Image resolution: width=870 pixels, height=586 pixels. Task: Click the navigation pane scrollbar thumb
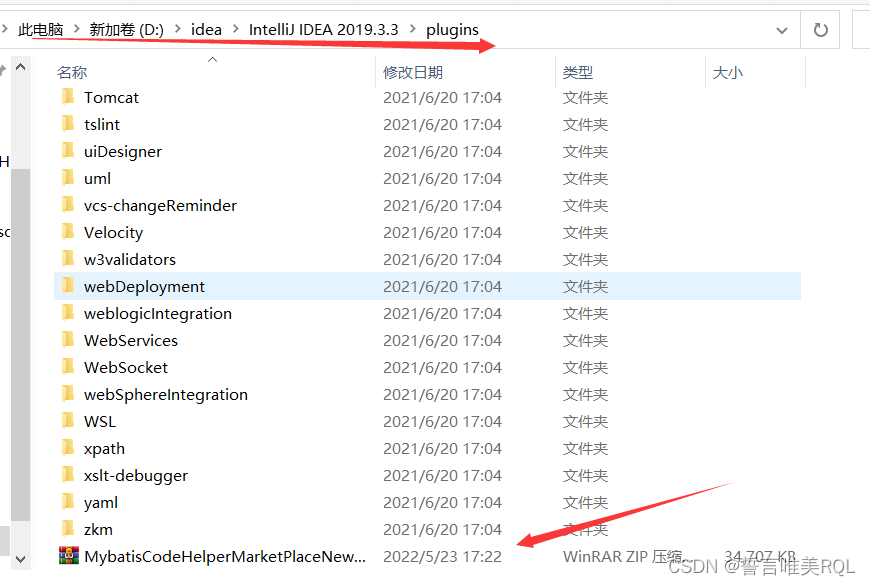coord(21,344)
